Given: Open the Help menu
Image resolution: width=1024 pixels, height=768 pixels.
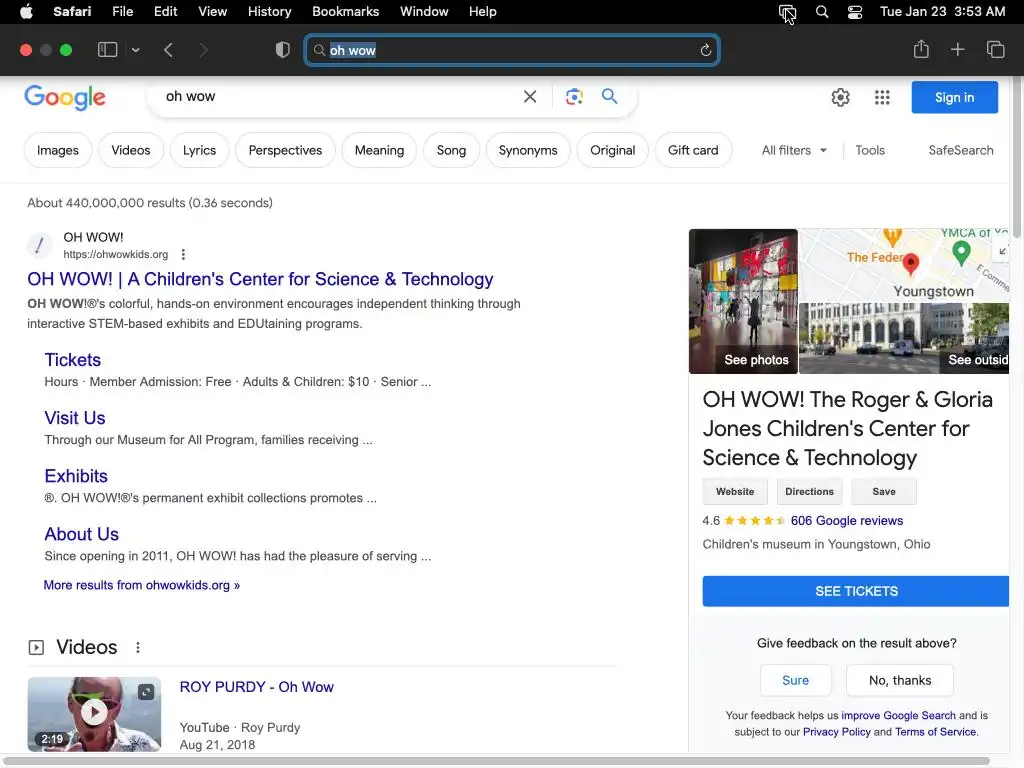Looking at the screenshot, I should [x=483, y=12].
